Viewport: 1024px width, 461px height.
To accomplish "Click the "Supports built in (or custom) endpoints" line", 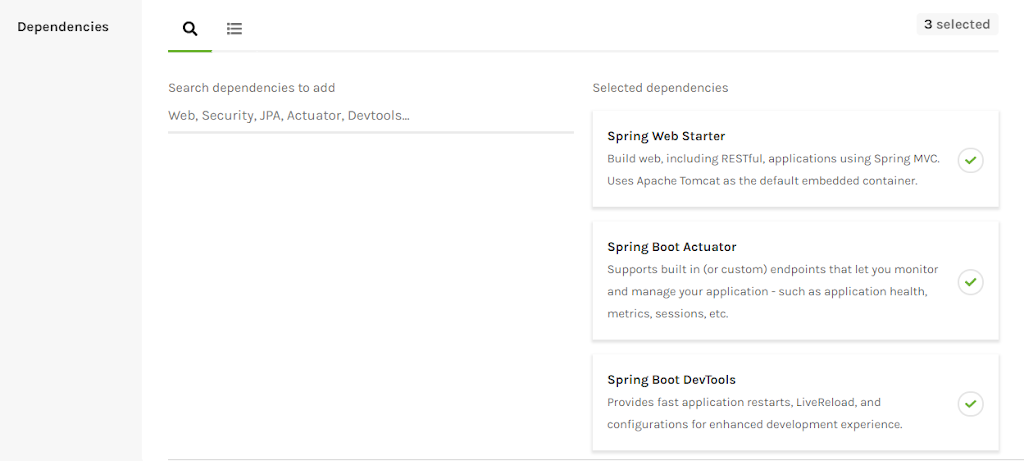I will click(773, 269).
